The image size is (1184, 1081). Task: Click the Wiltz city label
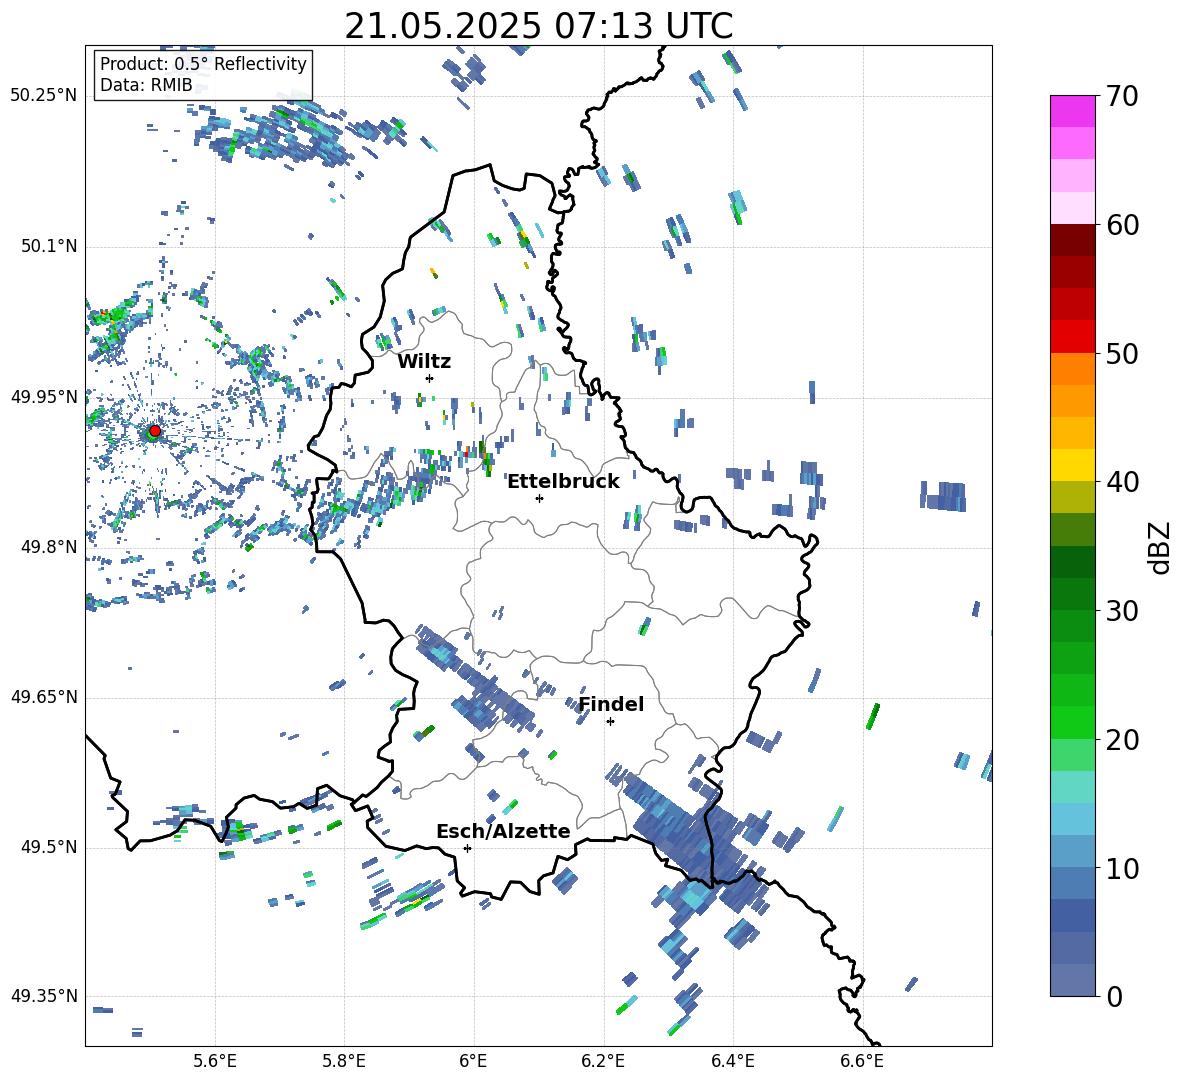click(424, 362)
